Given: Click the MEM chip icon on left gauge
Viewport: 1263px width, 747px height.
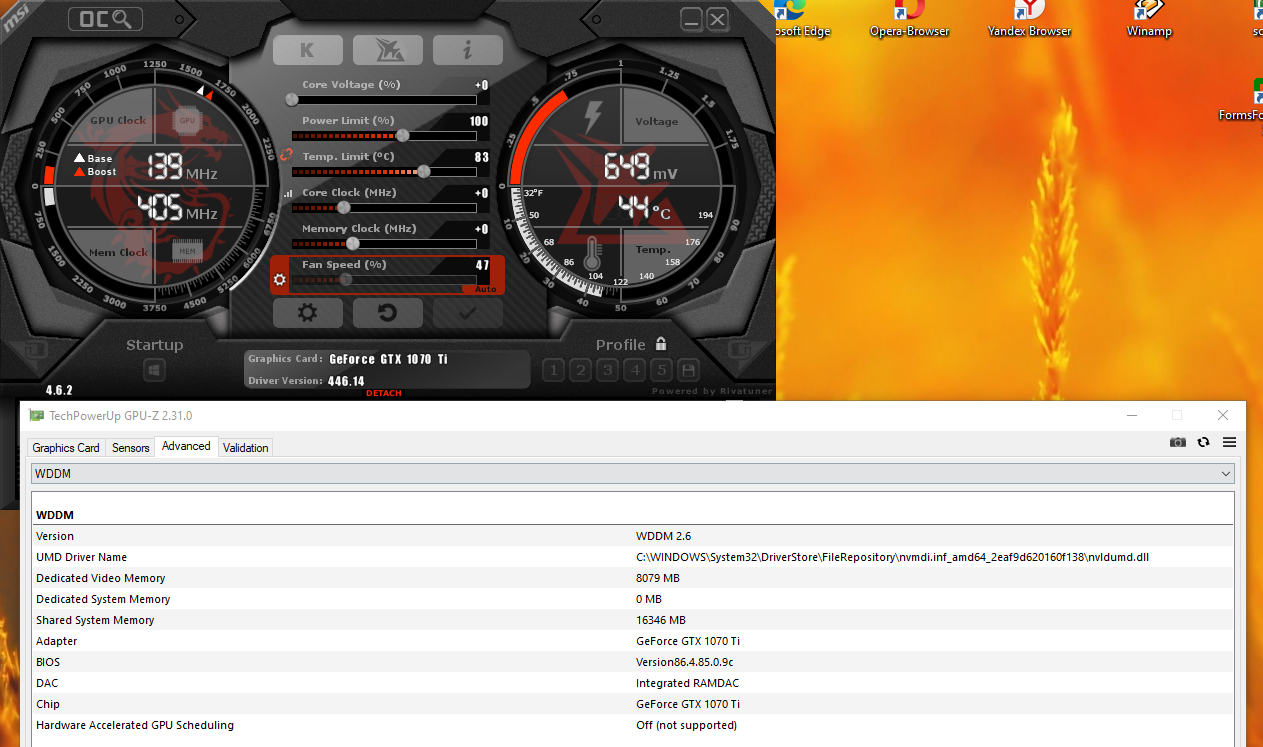Looking at the screenshot, I should coord(187,251).
